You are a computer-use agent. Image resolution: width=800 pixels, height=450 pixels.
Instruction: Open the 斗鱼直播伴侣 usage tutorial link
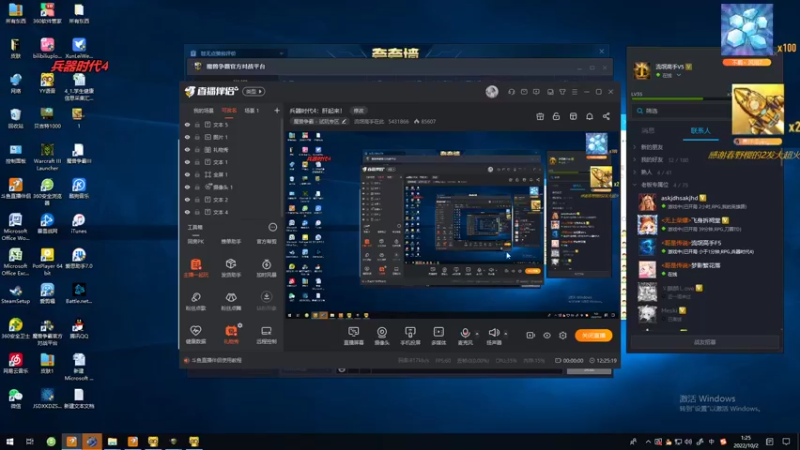point(216,360)
